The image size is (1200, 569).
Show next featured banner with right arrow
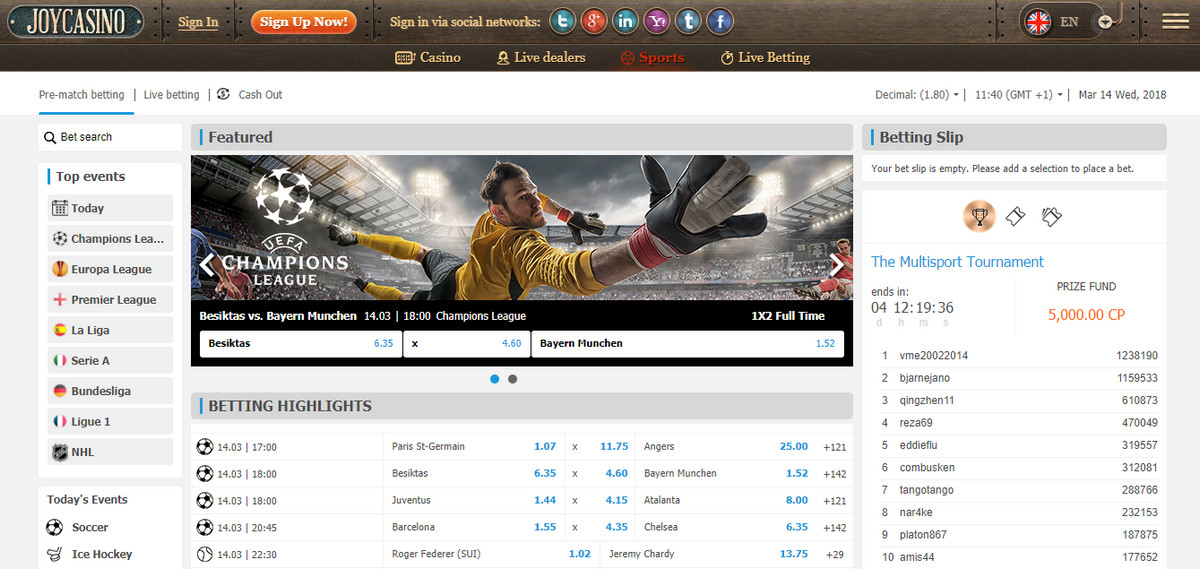point(837,264)
